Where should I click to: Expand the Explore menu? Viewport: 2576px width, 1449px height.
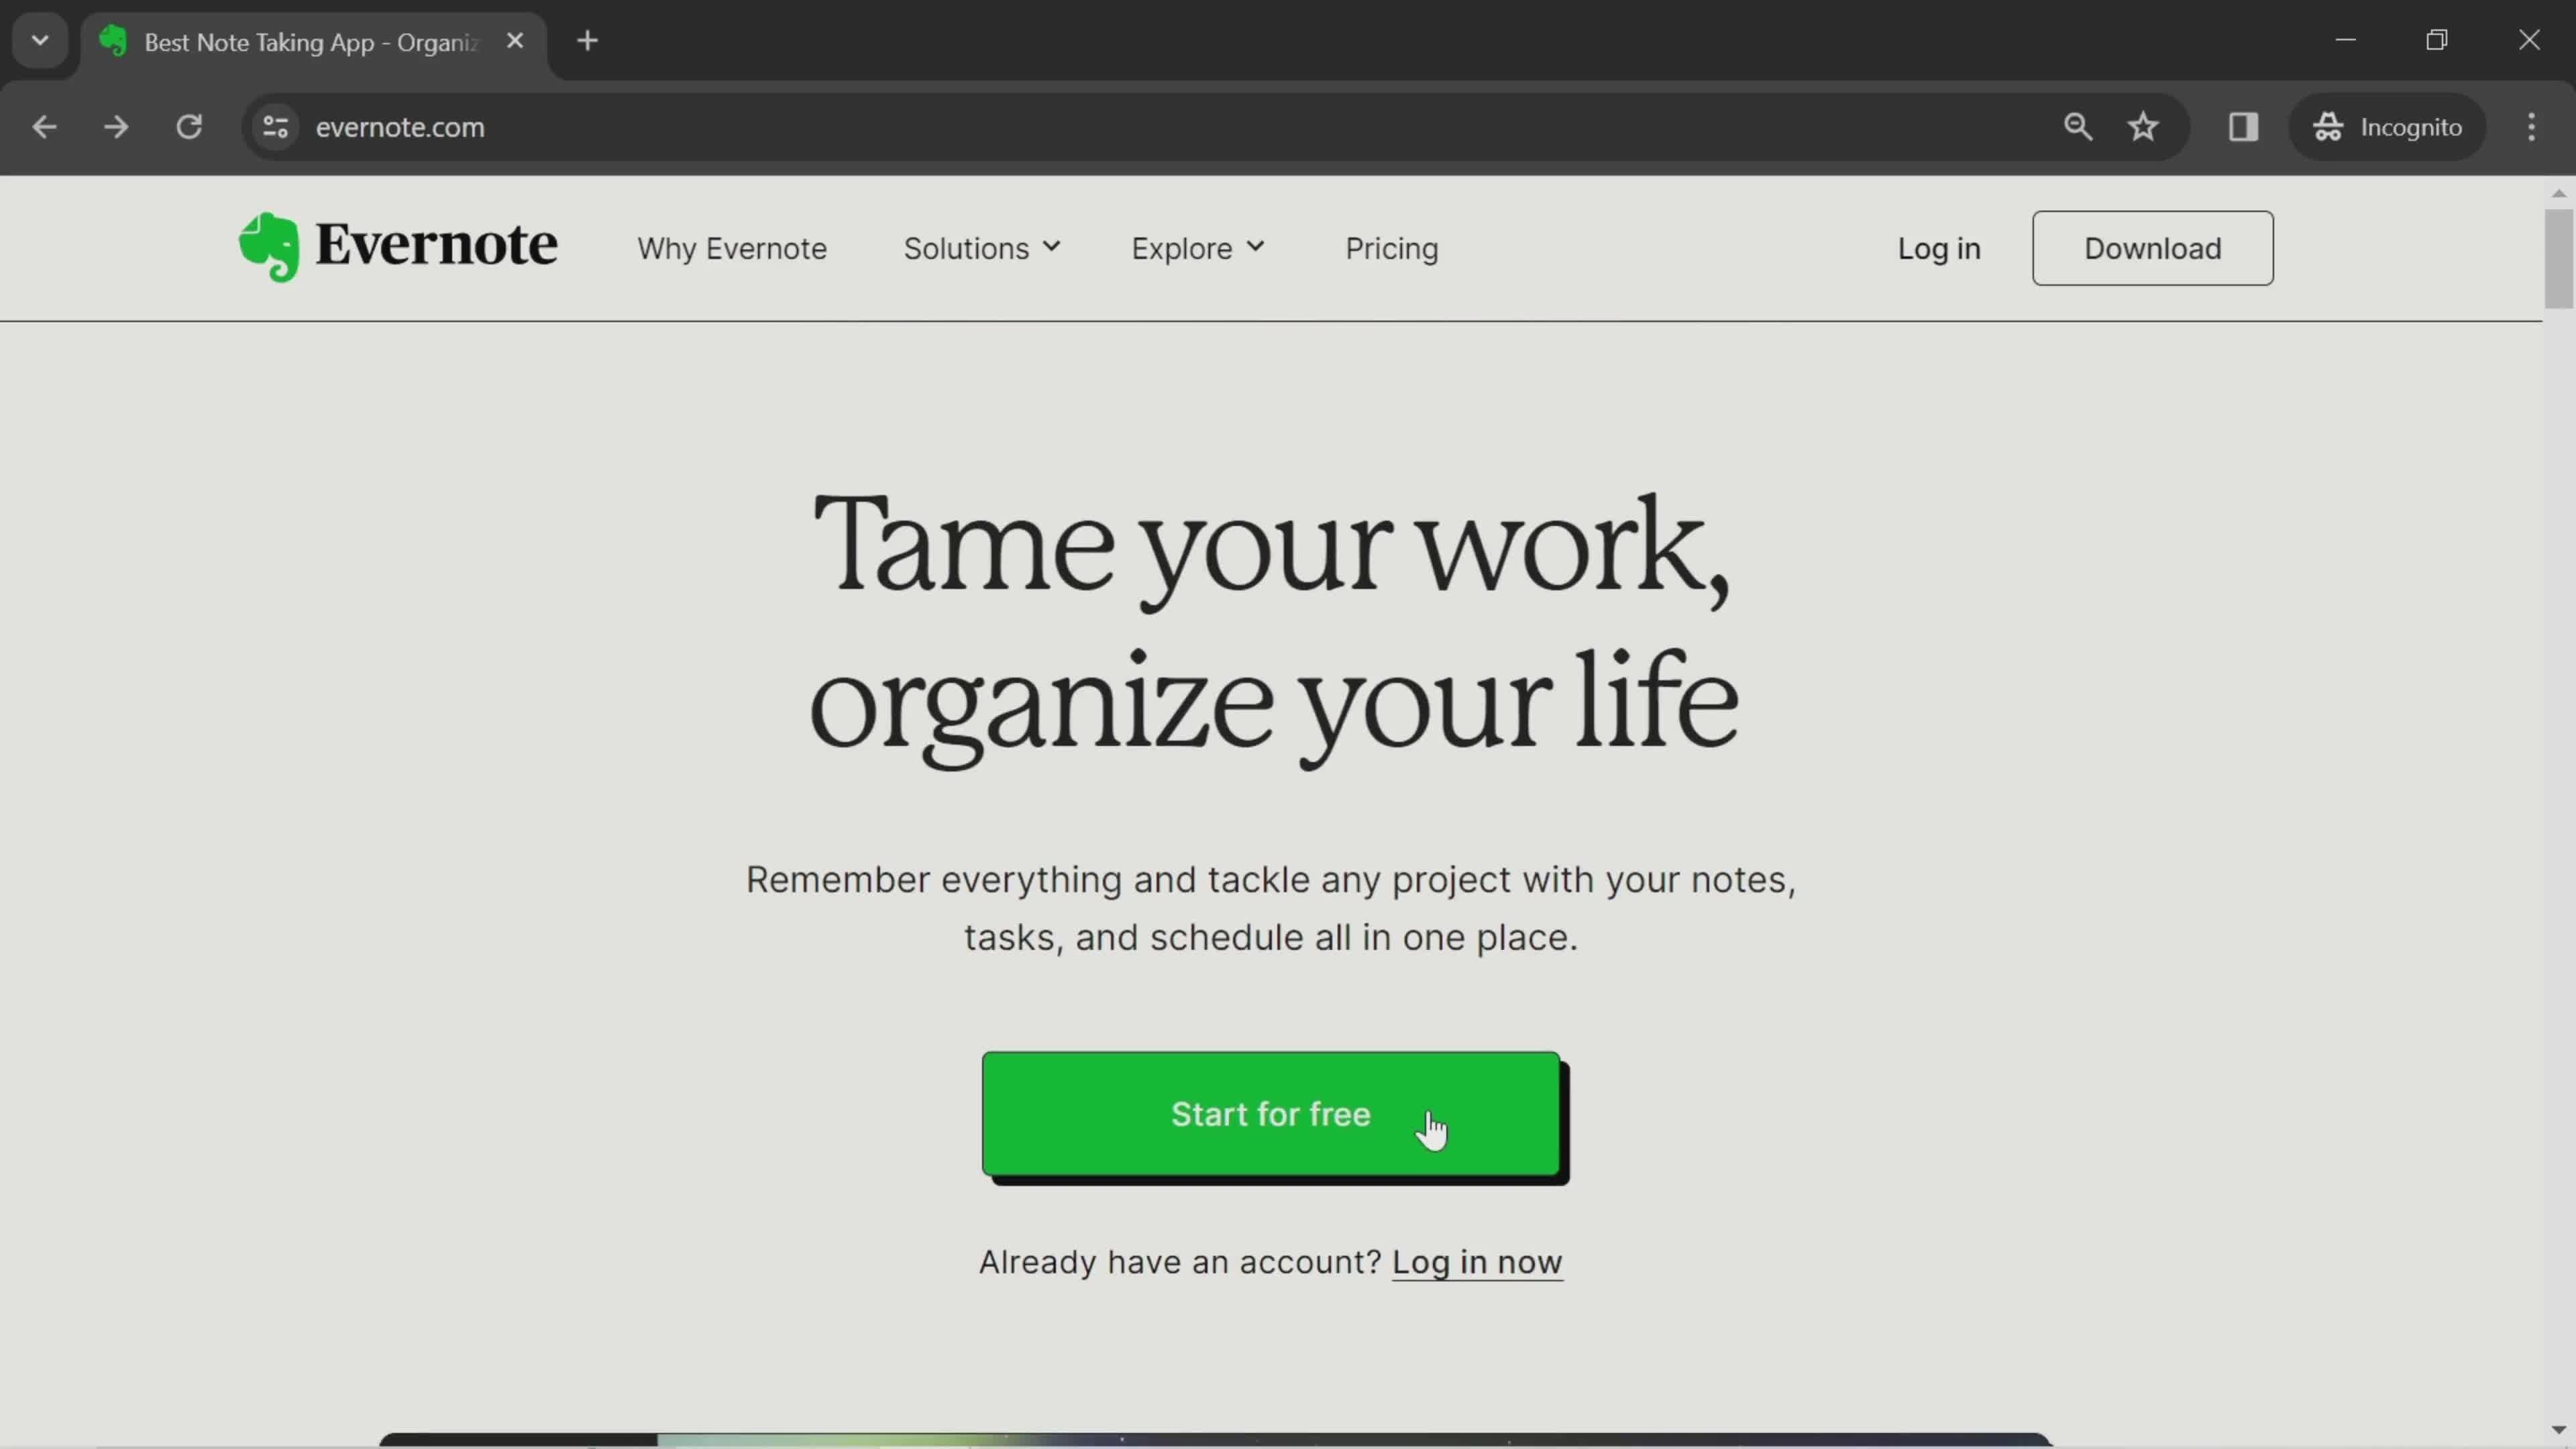1198,248
